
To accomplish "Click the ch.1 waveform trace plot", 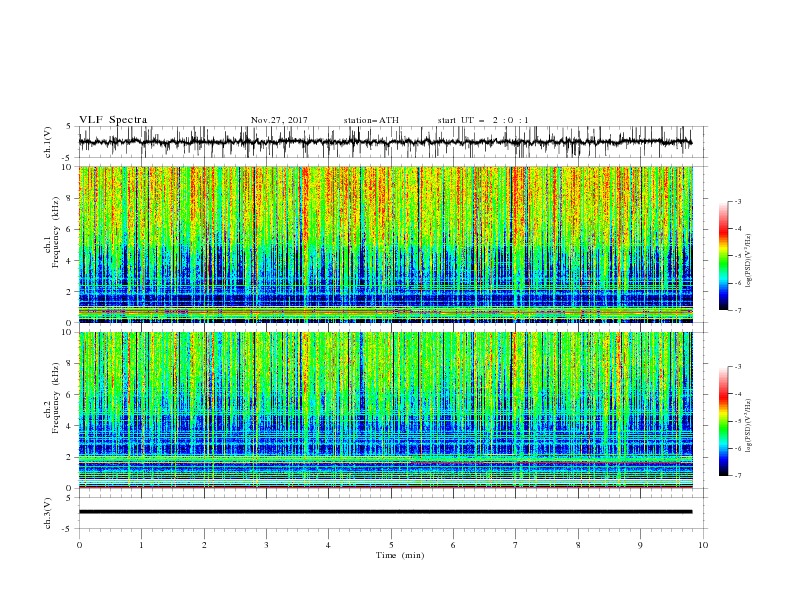I will [x=385, y=142].
